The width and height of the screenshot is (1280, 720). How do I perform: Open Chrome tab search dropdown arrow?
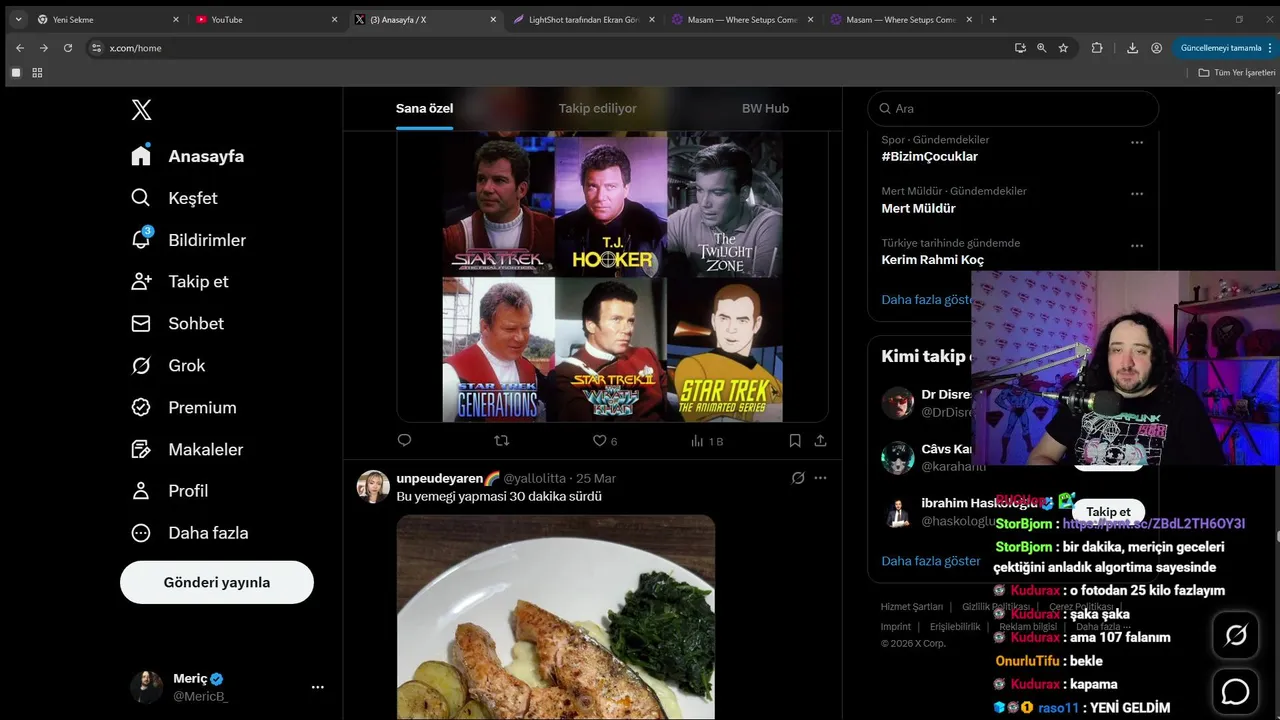coord(18,19)
